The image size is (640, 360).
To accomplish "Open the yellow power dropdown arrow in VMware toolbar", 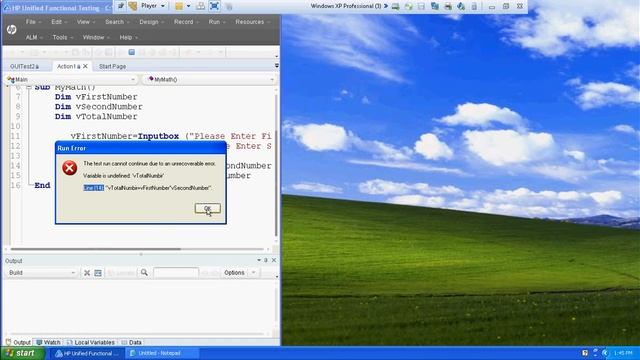I will coord(189,6).
